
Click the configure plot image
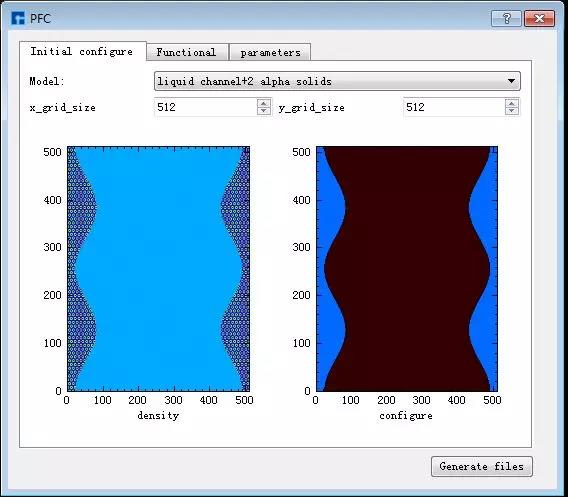407,269
